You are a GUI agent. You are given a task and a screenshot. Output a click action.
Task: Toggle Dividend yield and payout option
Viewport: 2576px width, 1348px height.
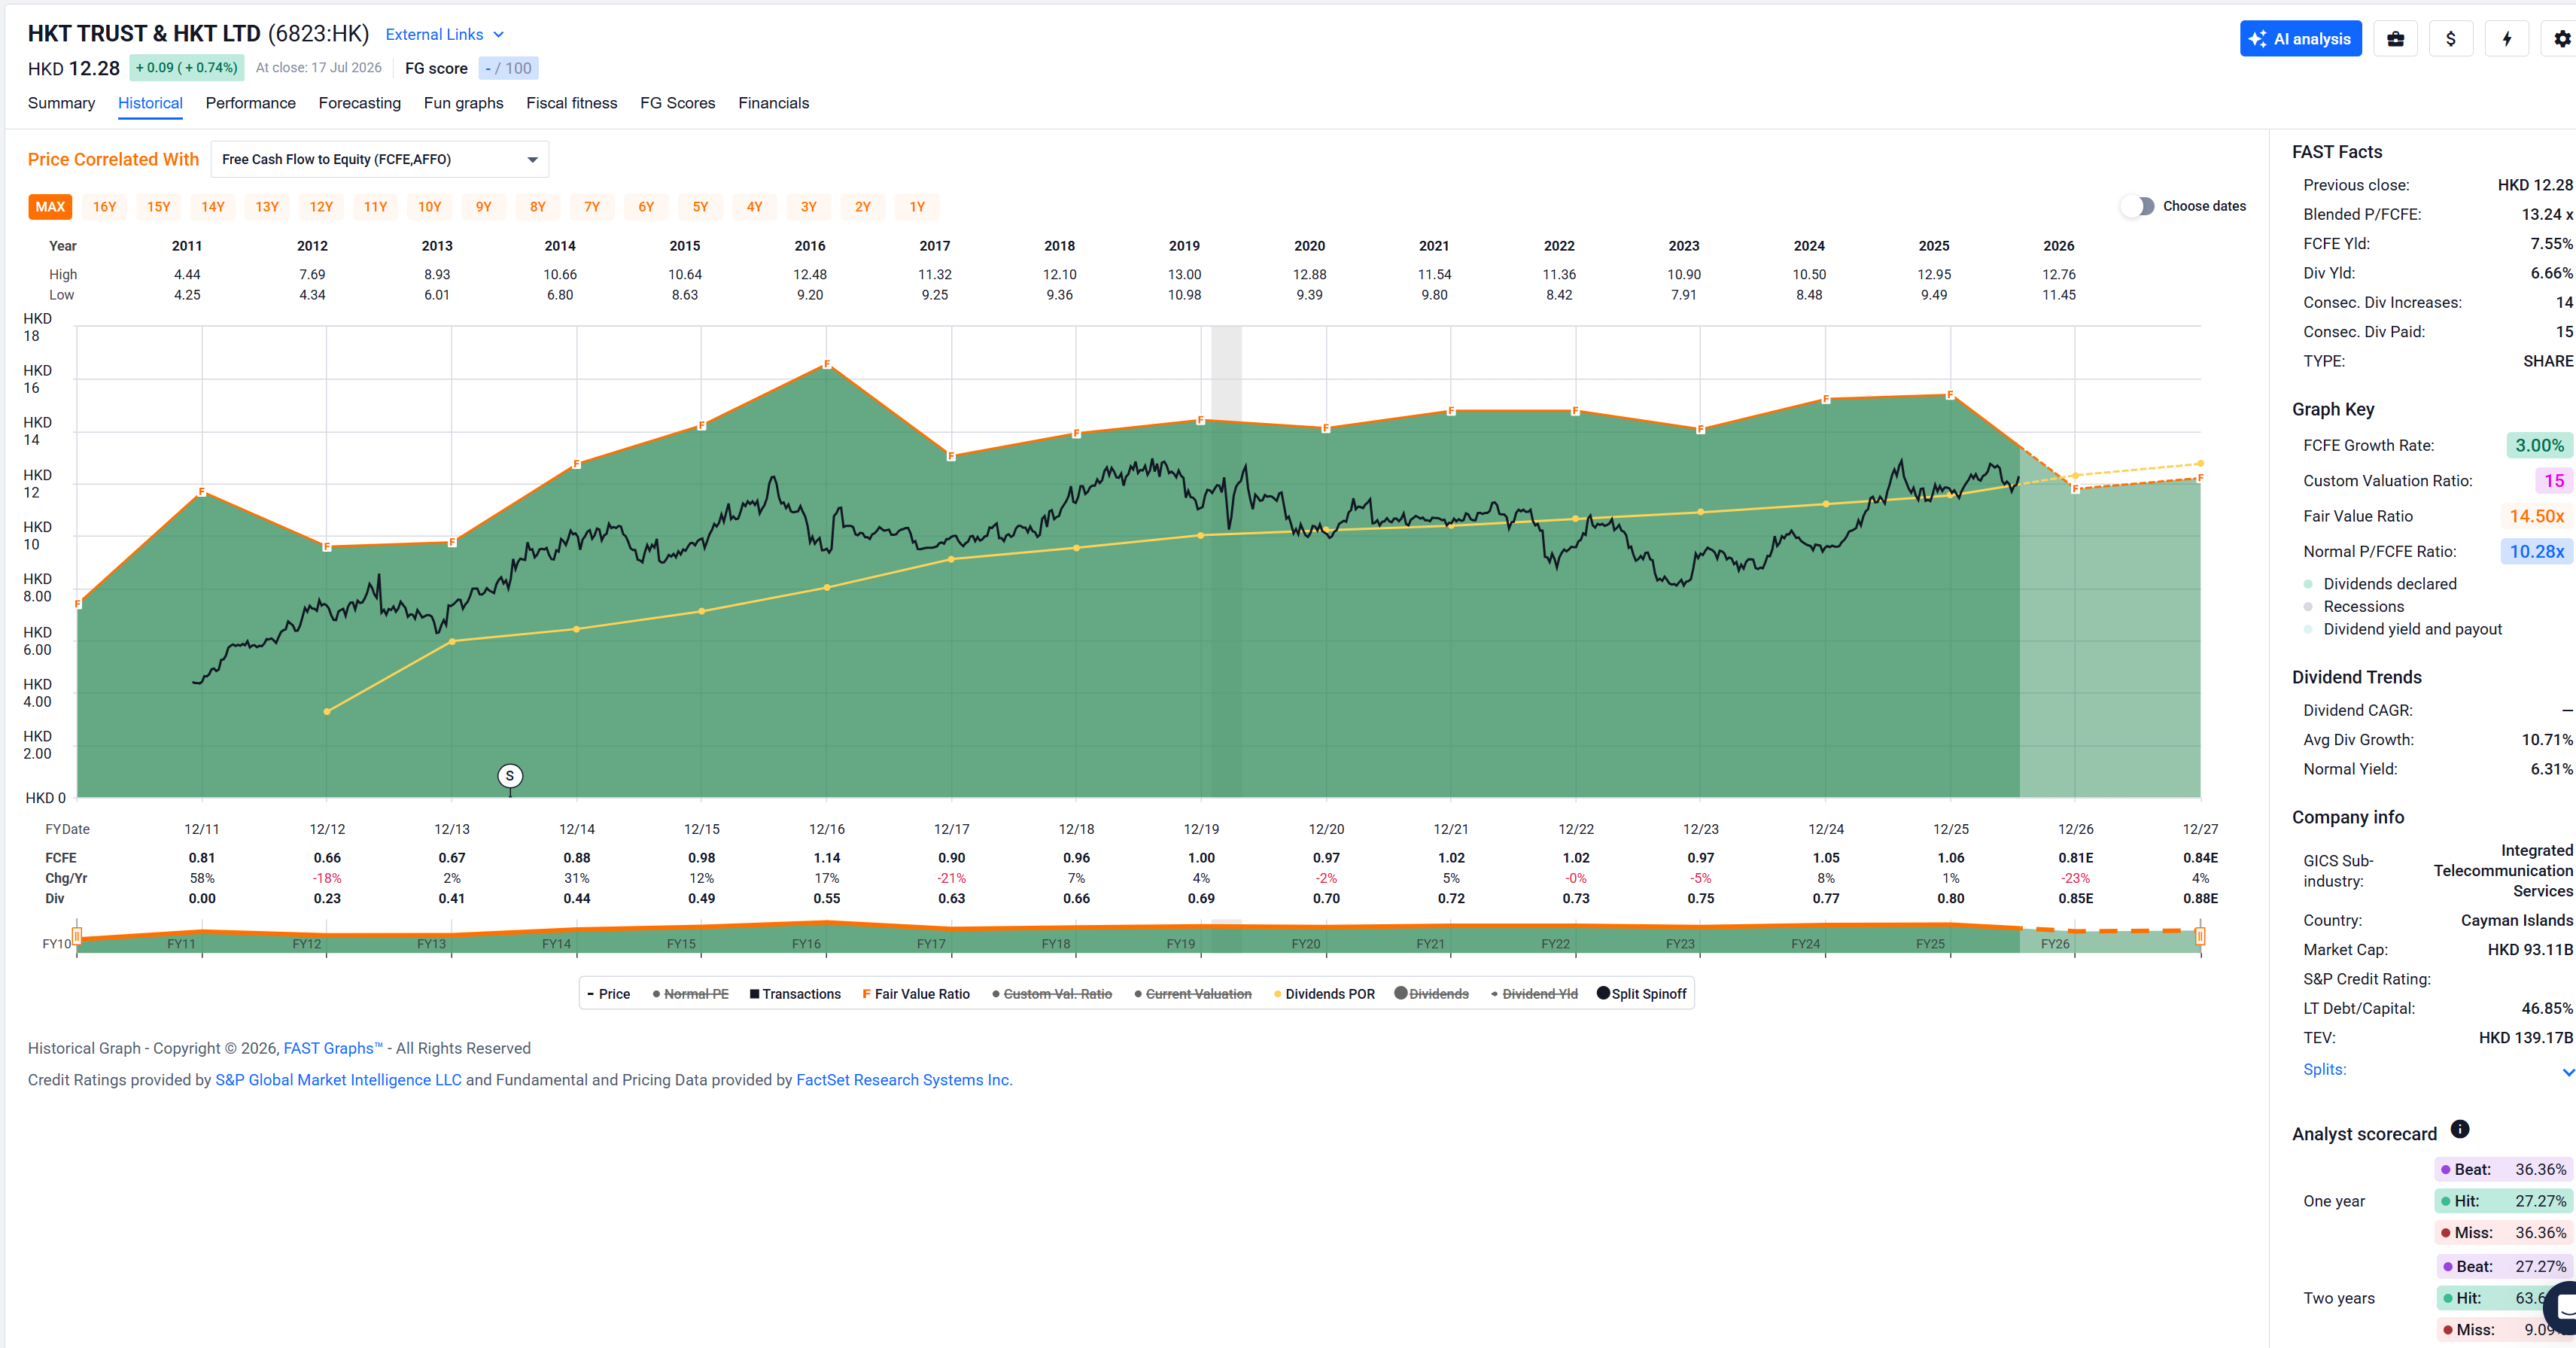(2403, 629)
